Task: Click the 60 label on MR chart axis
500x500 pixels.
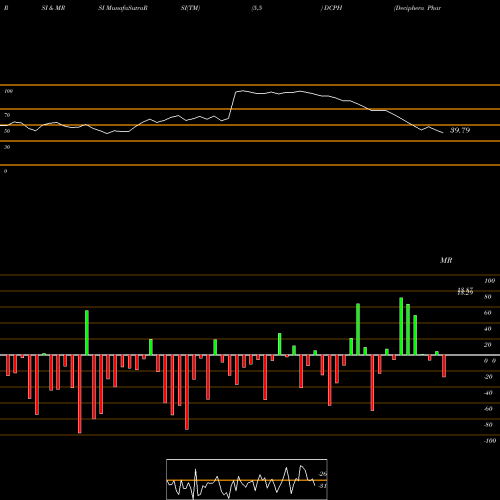Action: pos(488,313)
